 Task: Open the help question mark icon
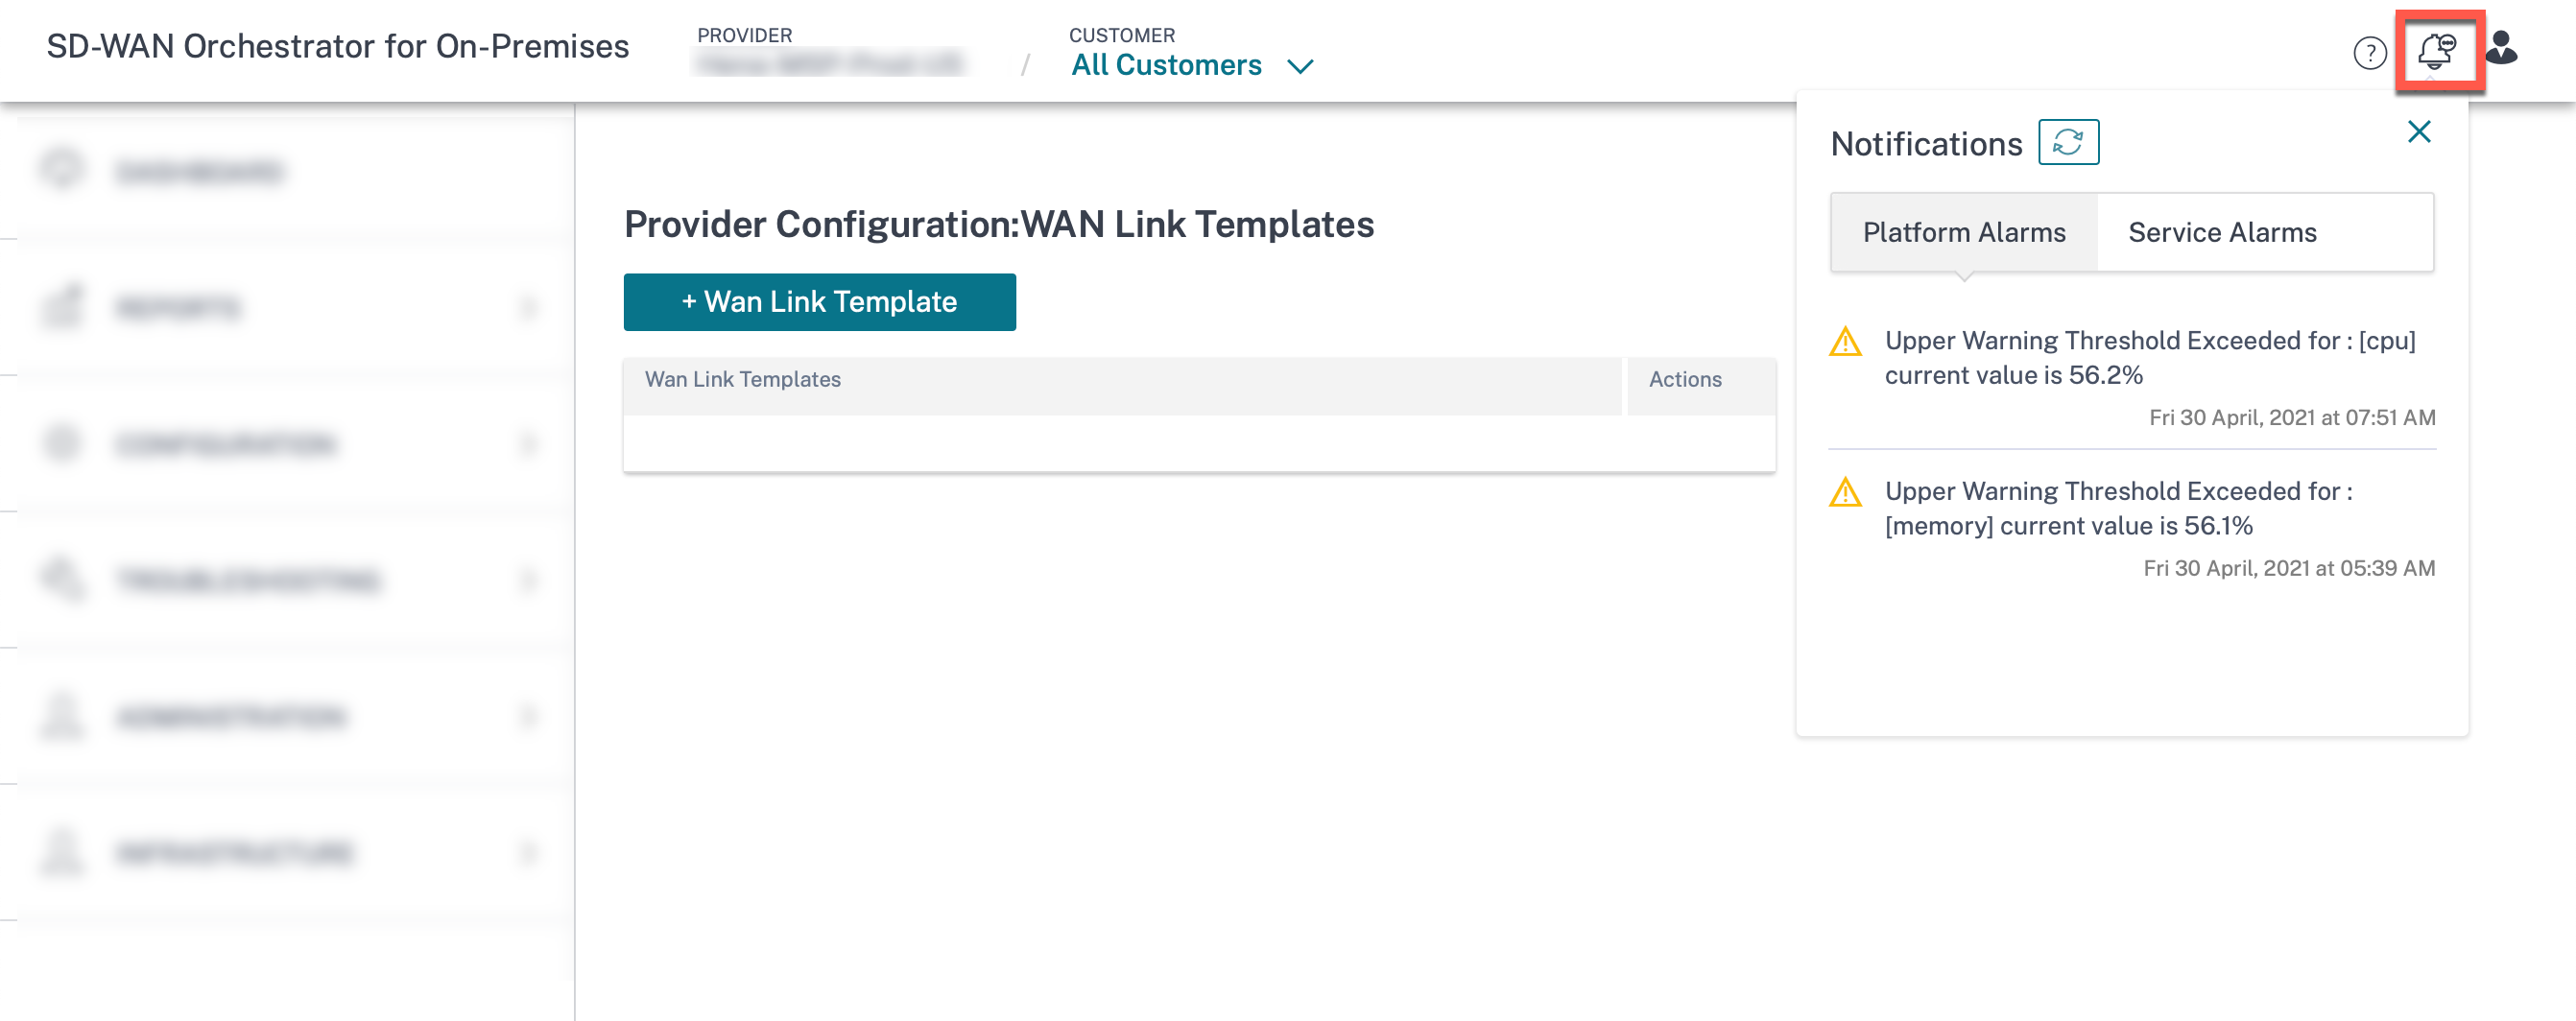[x=2369, y=53]
